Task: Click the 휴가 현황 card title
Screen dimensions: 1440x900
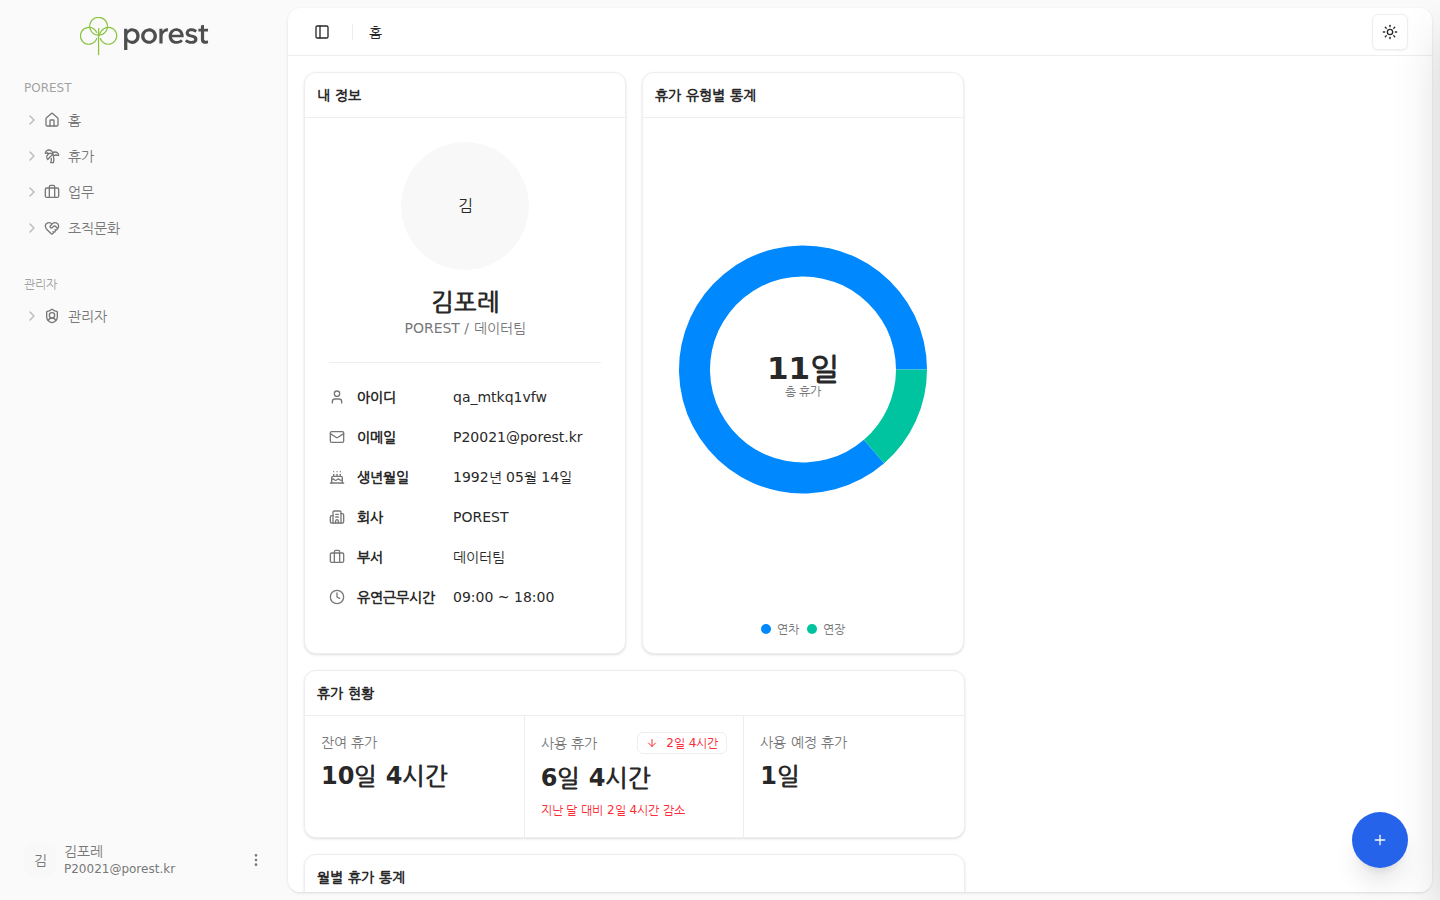Action: pos(345,693)
